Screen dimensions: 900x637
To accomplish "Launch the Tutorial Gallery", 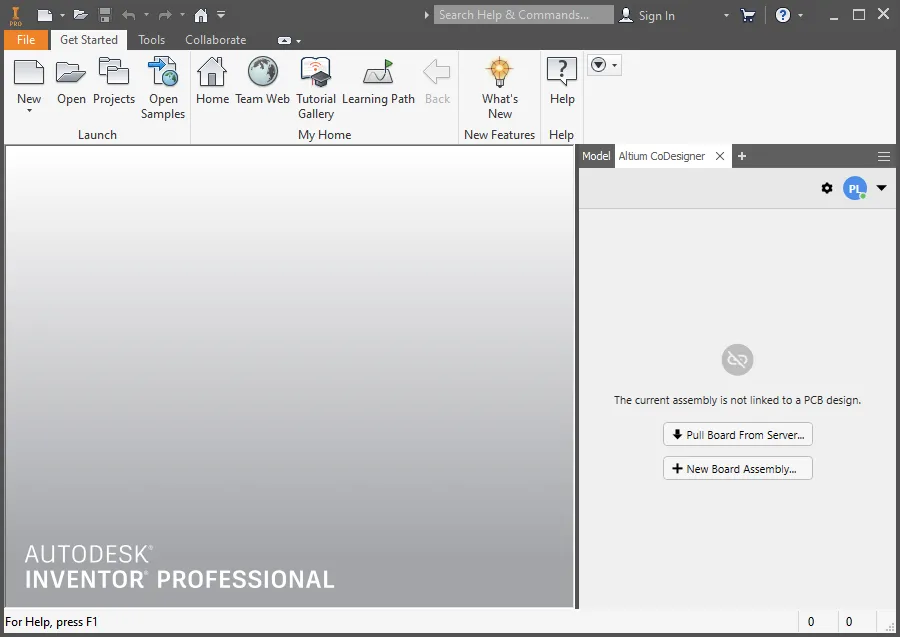I will 316,88.
